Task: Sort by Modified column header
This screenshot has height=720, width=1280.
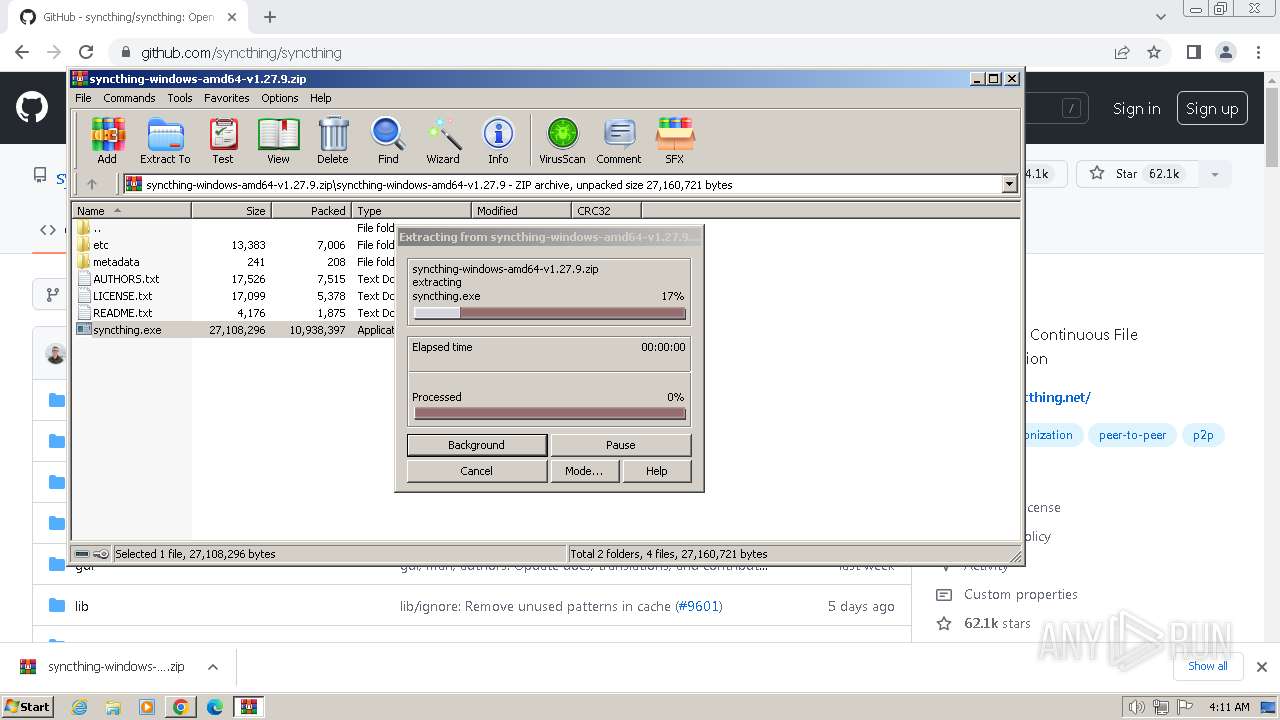Action: tap(521, 210)
